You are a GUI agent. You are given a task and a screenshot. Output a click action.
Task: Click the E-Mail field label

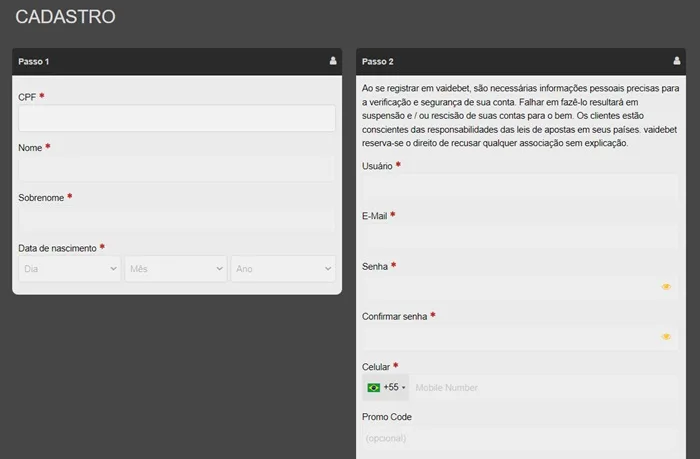pyautogui.click(x=375, y=216)
